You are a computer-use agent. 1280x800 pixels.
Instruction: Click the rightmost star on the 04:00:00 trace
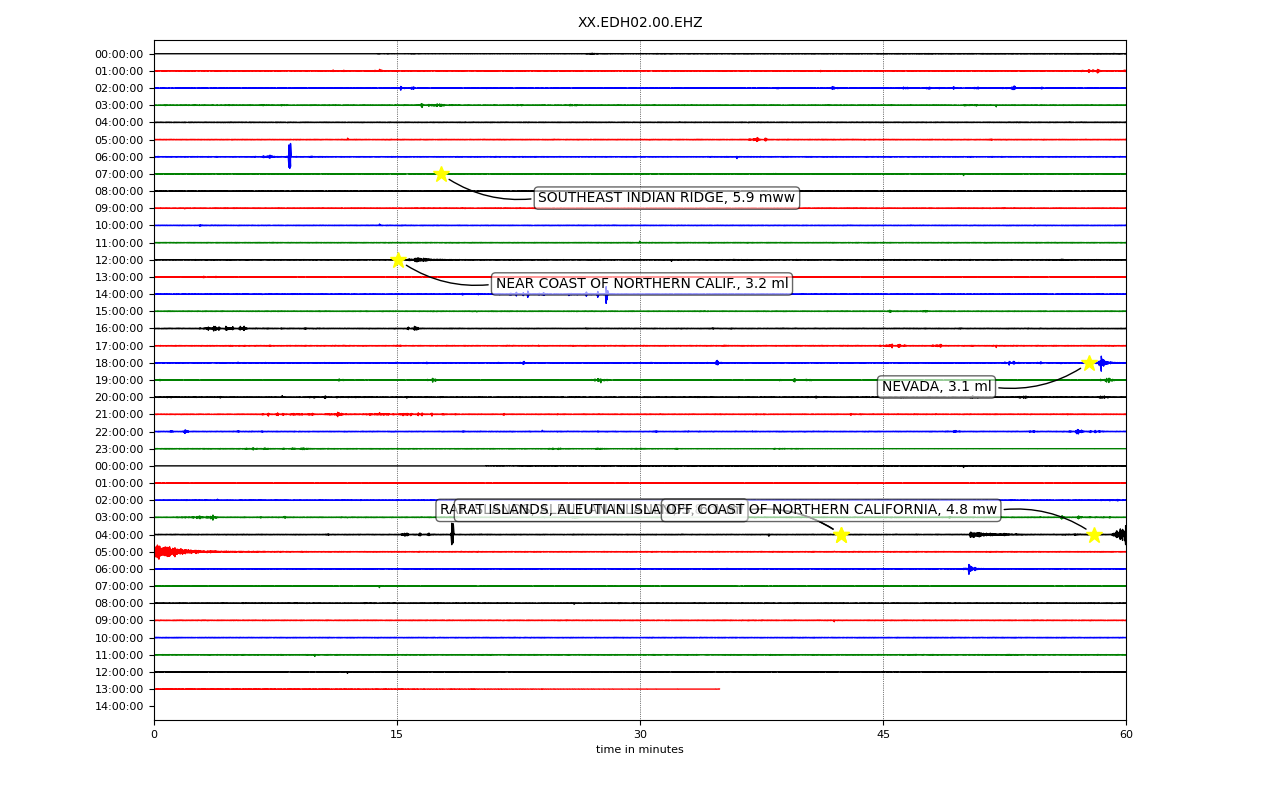[x=1094, y=535]
